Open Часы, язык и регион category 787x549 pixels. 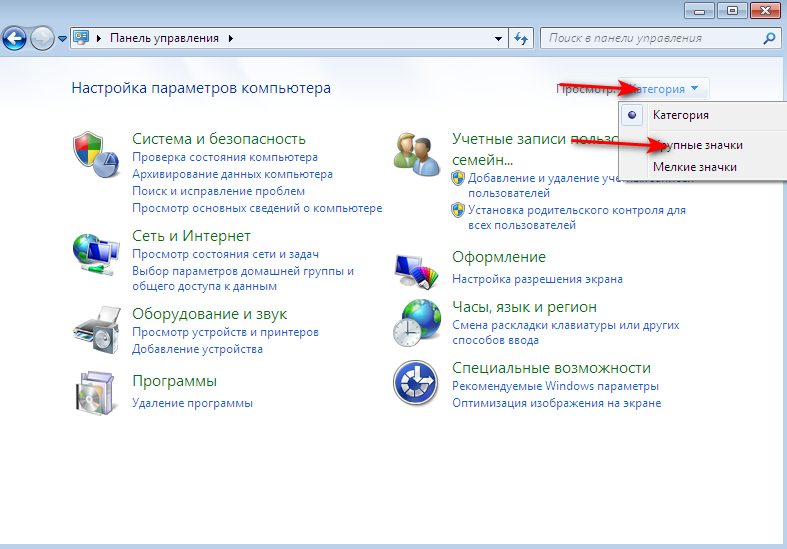(x=524, y=307)
